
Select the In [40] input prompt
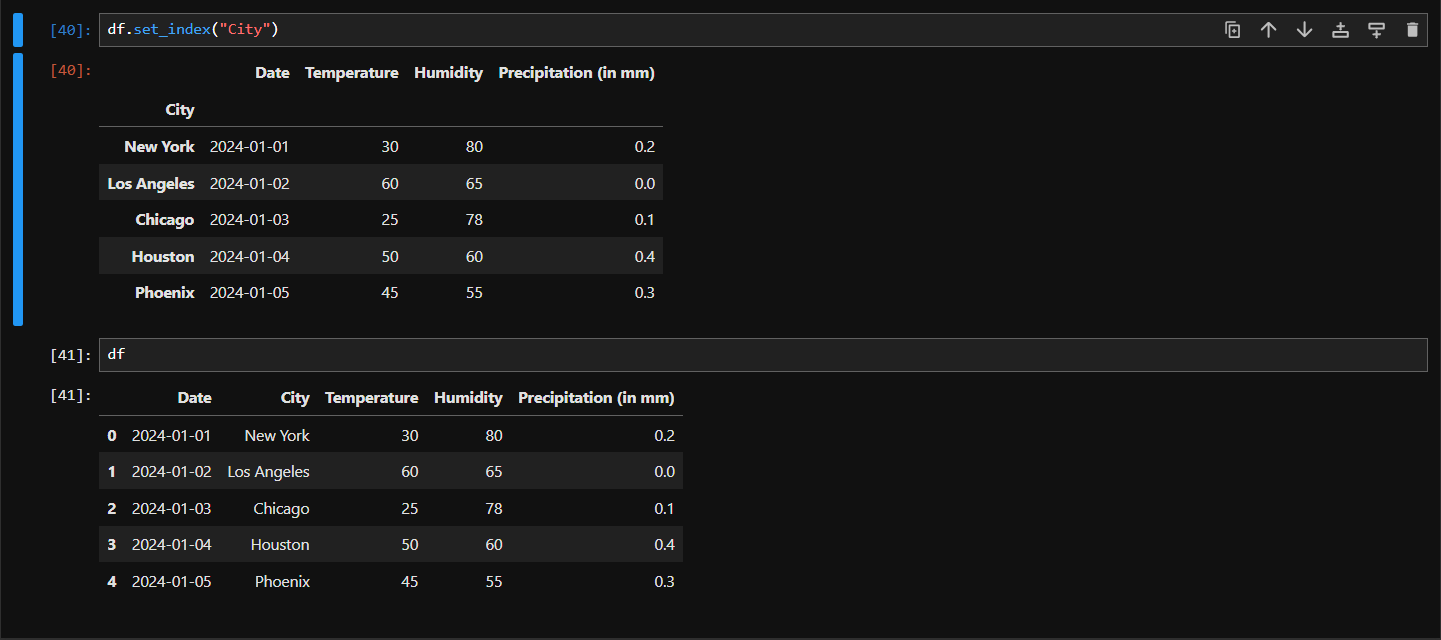(x=71, y=30)
